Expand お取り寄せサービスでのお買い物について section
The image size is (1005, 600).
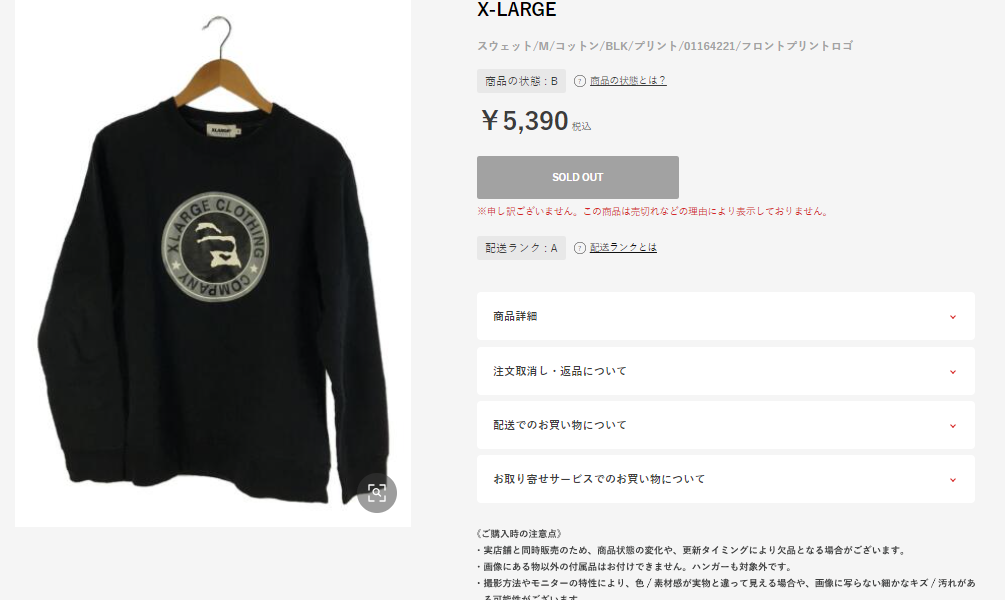pyautogui.click(x=726, y=479)
